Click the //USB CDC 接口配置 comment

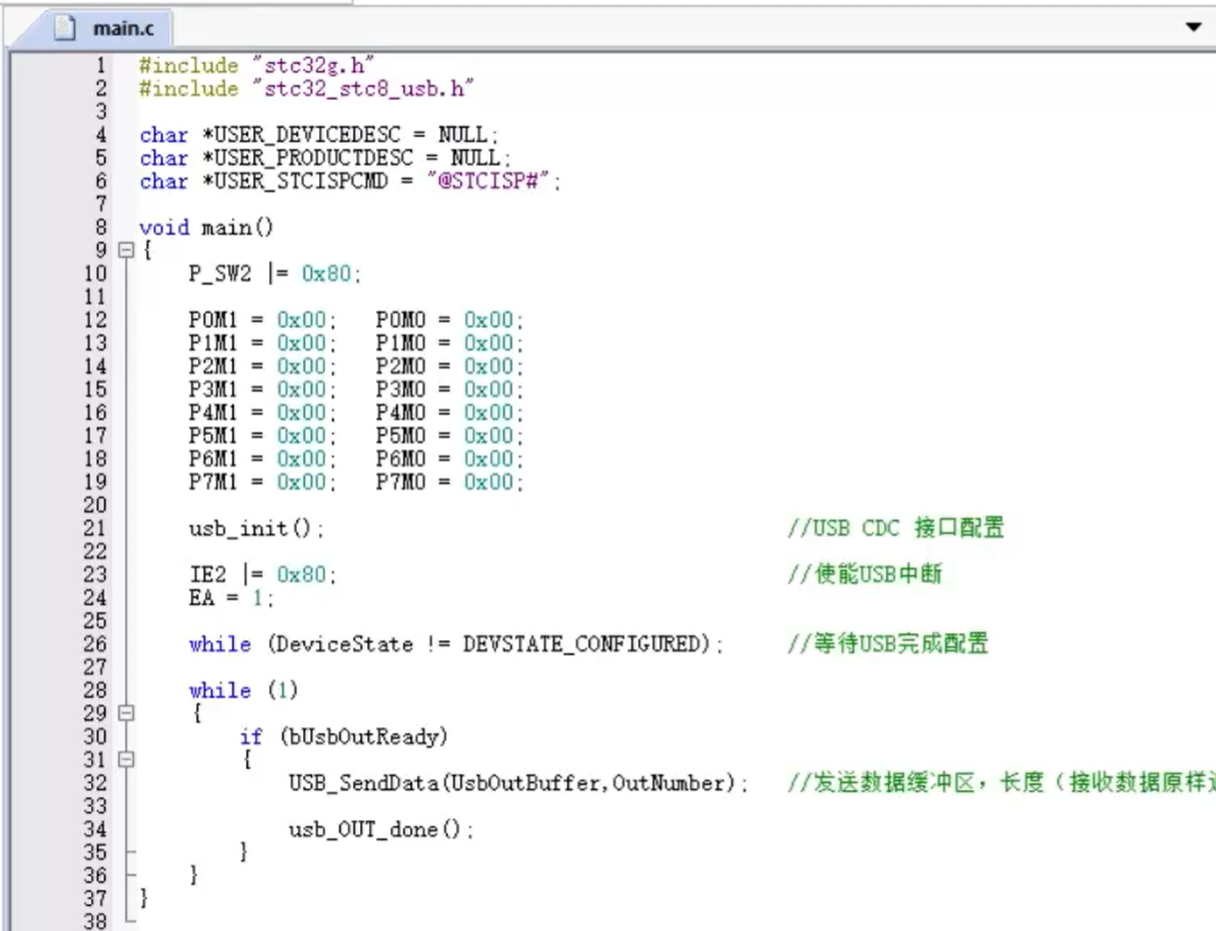[896, 528]
